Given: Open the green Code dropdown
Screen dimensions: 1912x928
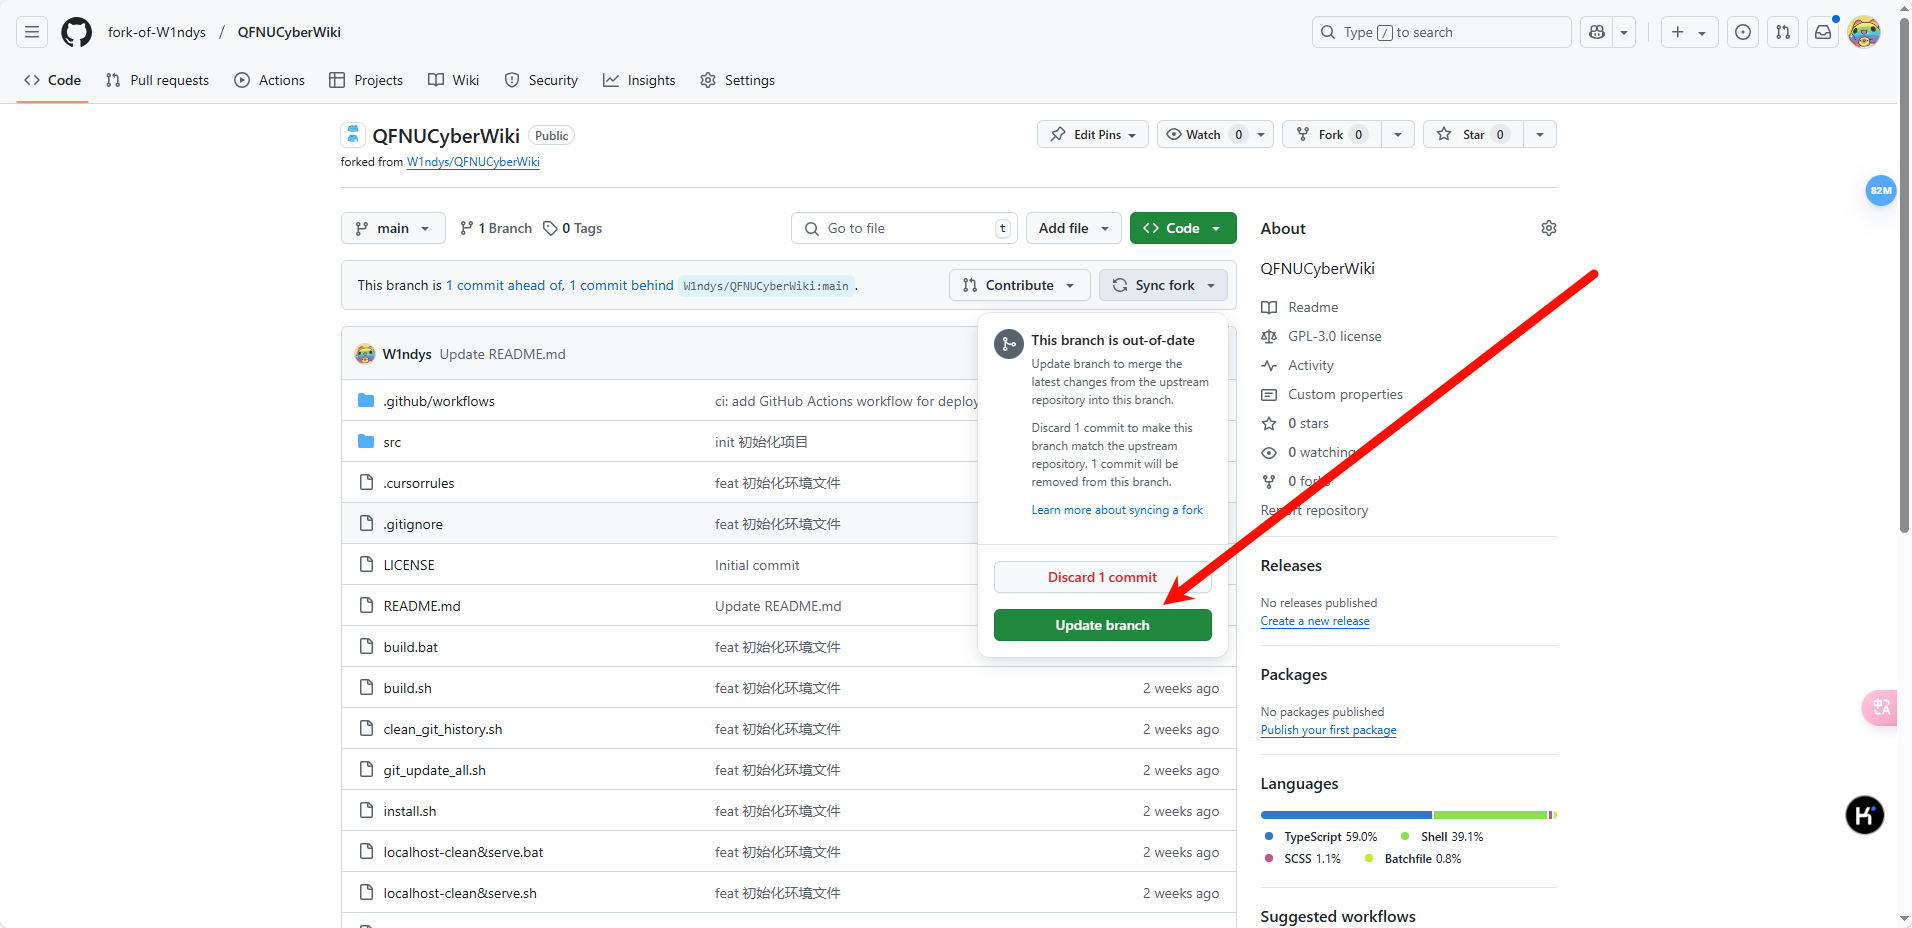Looking at the screenshot, I should pyautogui.click(x=1183, y=228).
